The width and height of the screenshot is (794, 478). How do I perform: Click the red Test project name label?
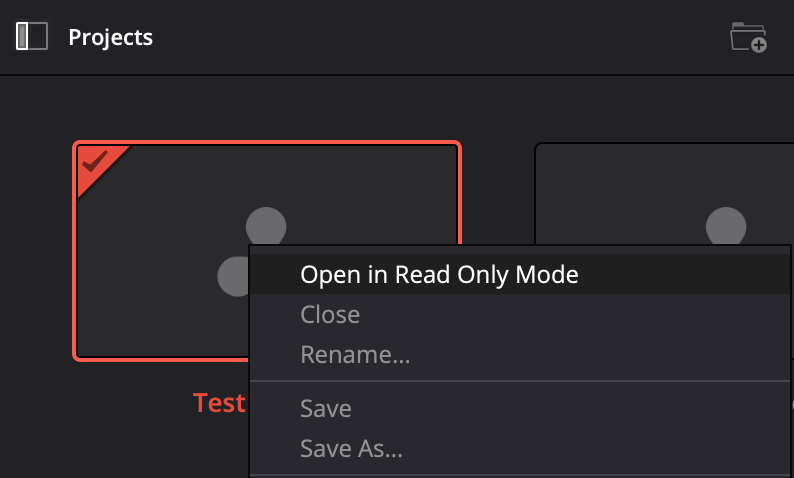pos(219,402)
